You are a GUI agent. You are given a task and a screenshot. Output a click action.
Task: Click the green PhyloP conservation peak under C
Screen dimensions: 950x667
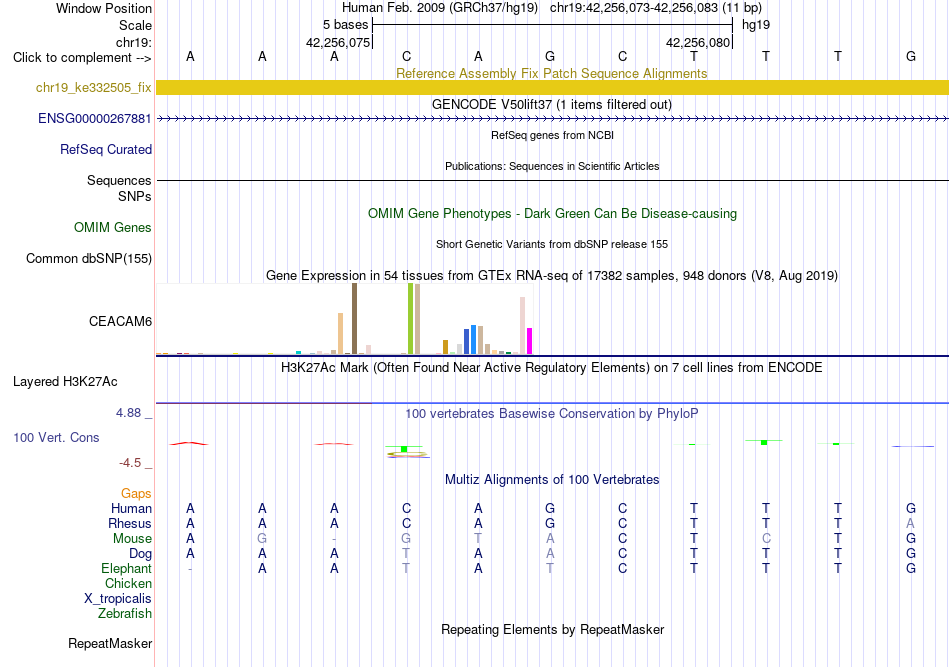pos(404,449)
